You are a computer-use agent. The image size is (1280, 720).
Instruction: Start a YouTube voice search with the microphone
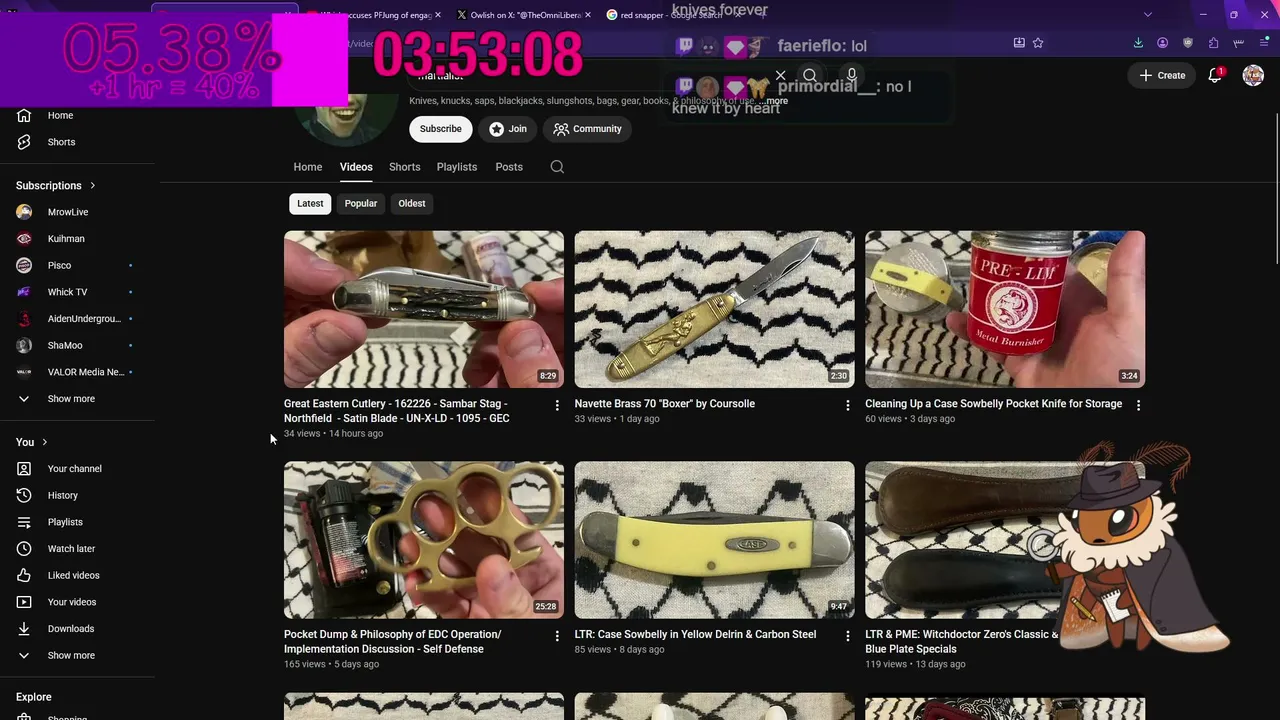pyautogui.click(x=852, y=75)
